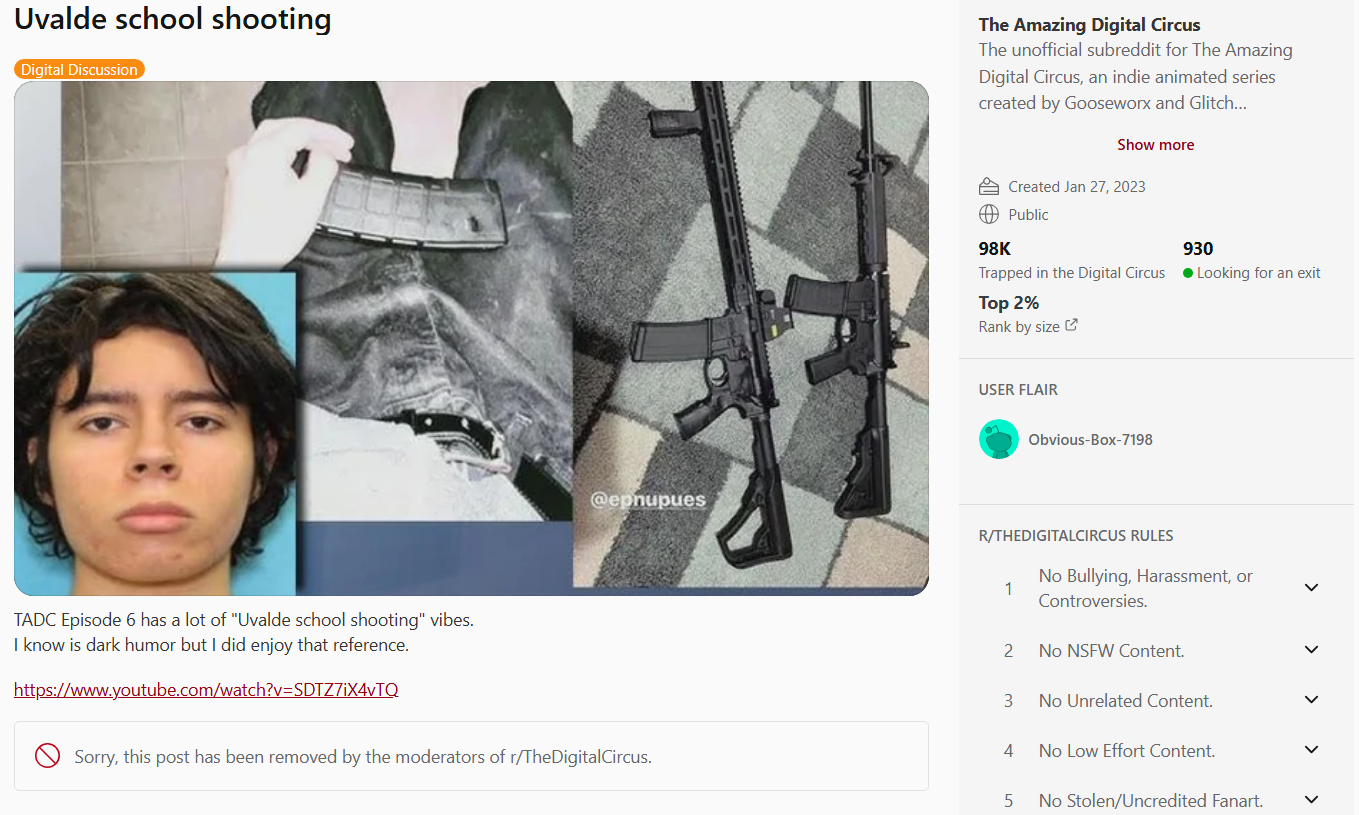The width and height of the screenshot is (1359, 815).
Task: Click the "Public" community label
Action: [1028, 215]
